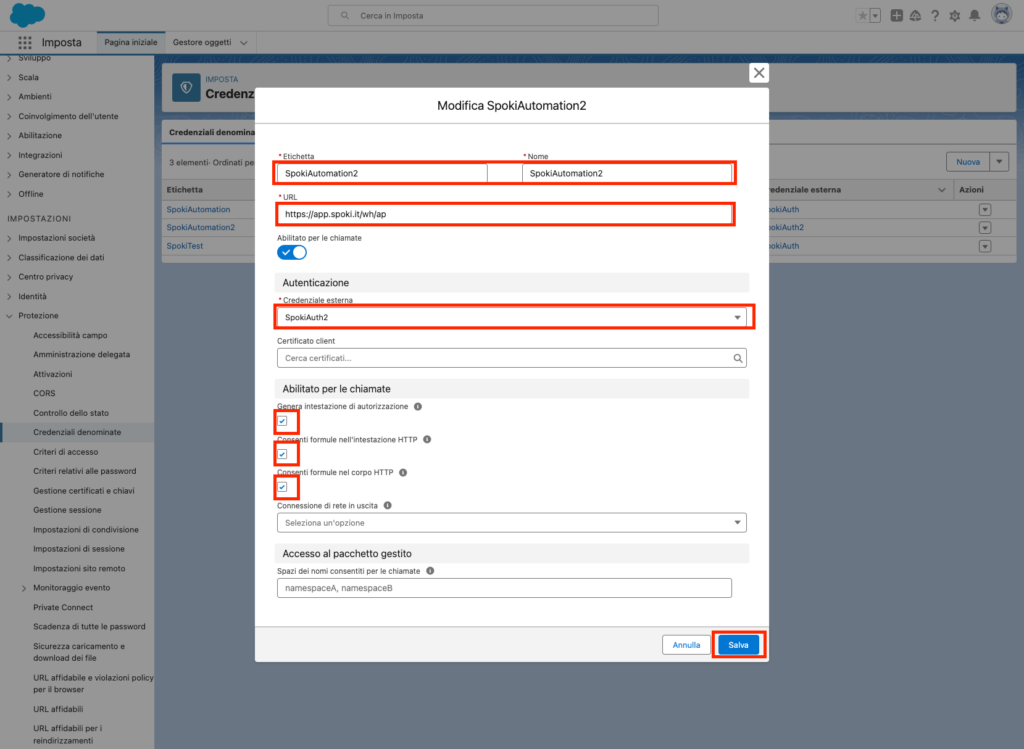Uncheck Genera intestazione di autorizzazione checkbox
Image resolution: width=1024 pixels, height=749 pixels.
[282, 421]
